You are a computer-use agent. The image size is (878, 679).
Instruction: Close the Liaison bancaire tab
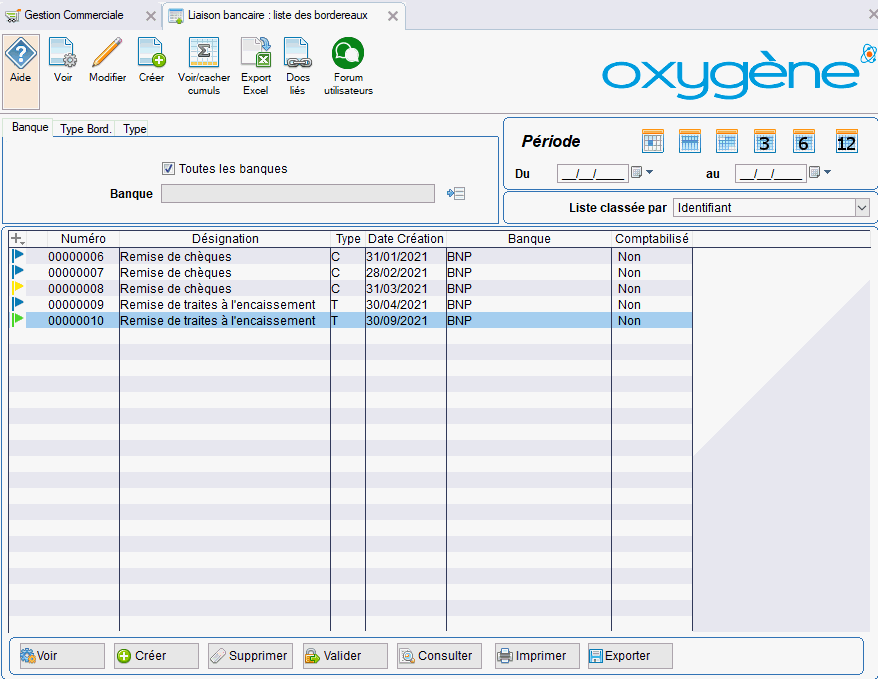click(x=393, y=16)
